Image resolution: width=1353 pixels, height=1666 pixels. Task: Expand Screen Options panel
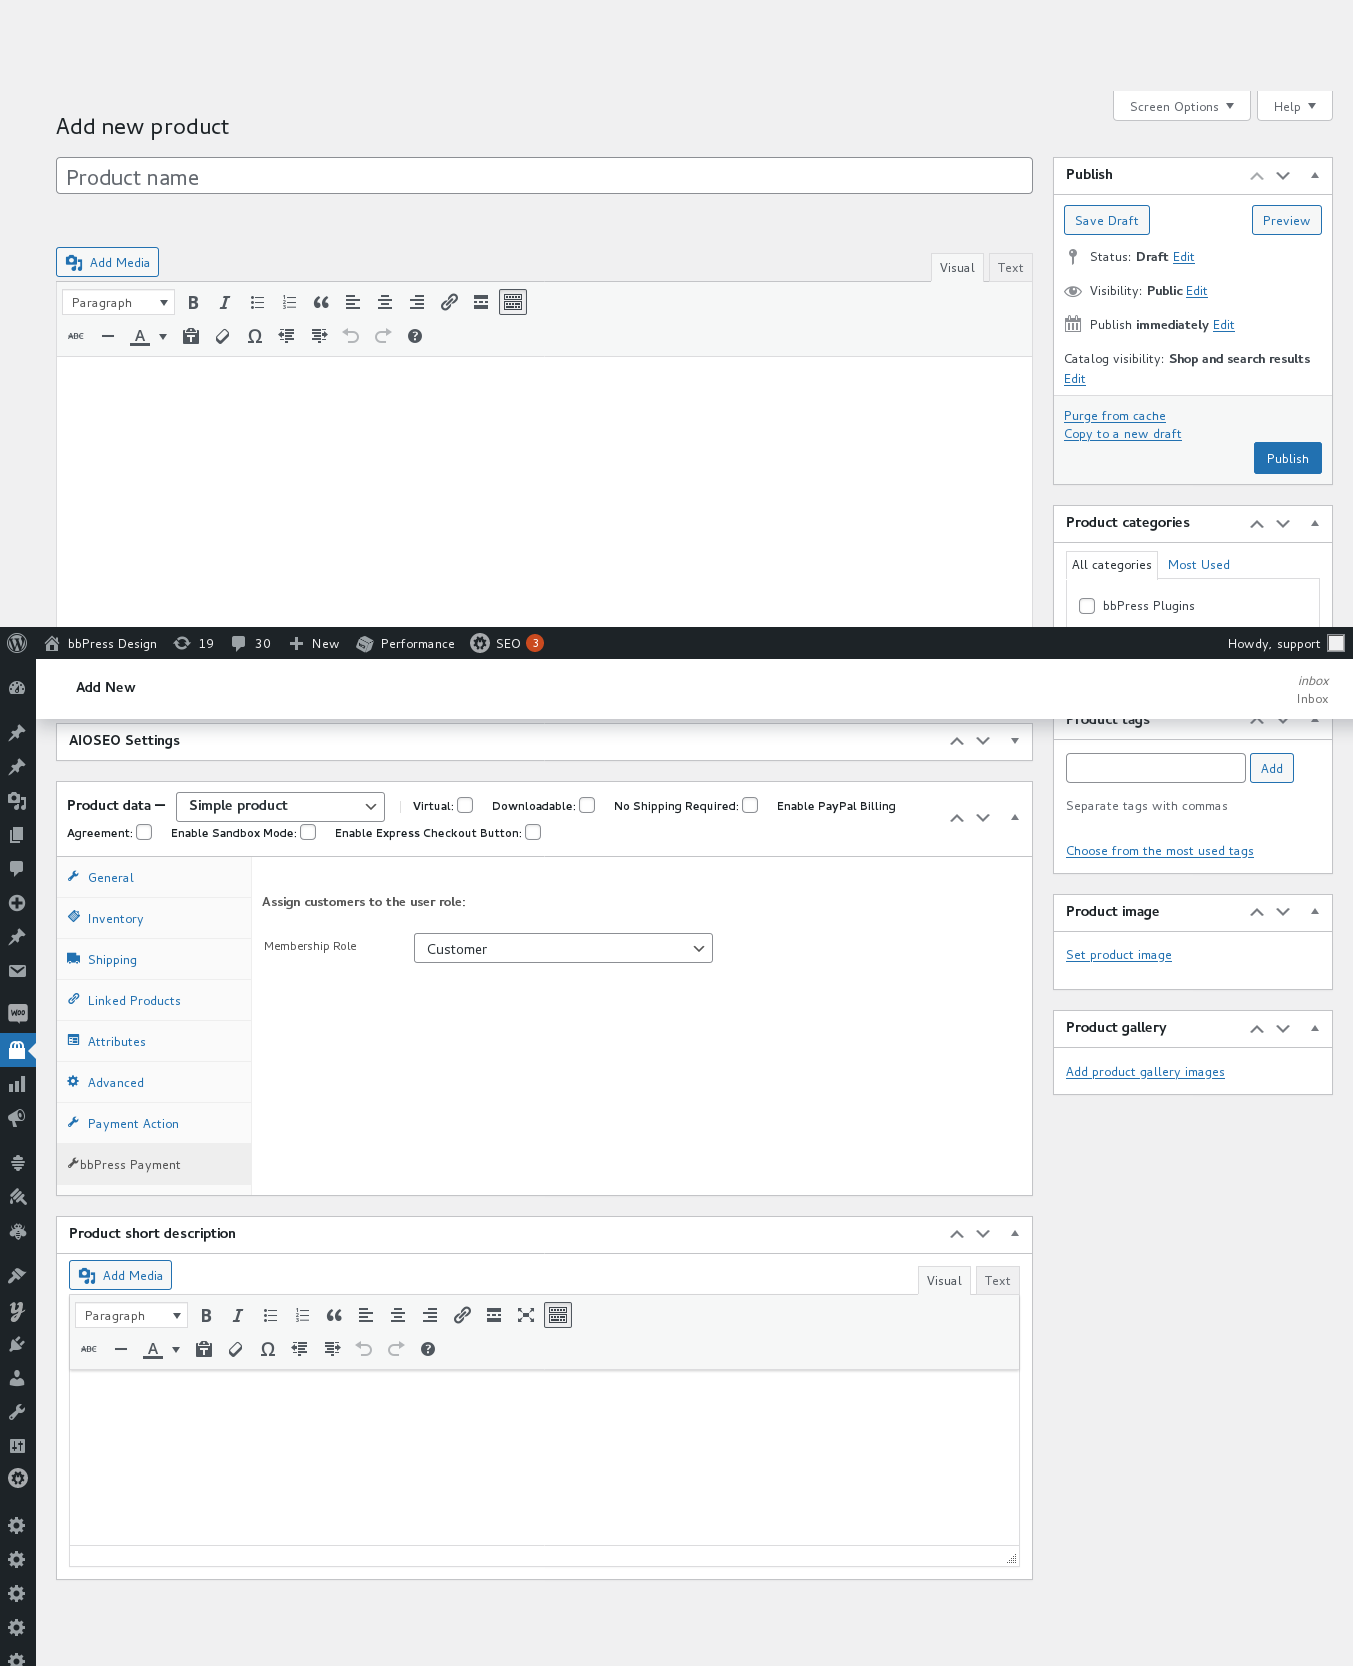1182,106
